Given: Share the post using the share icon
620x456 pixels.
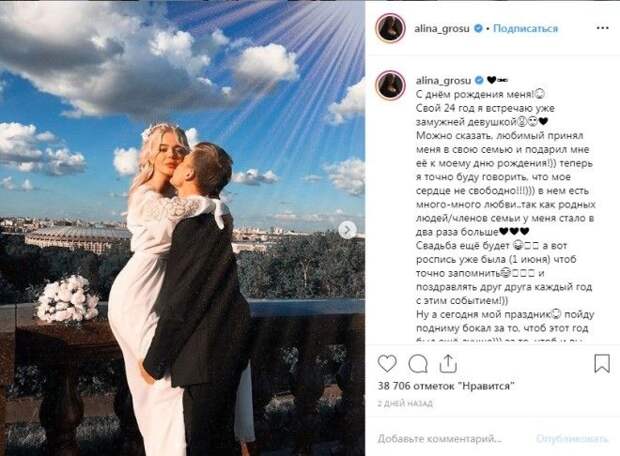Looking at the screenshot, I should [x=448, y=364].
